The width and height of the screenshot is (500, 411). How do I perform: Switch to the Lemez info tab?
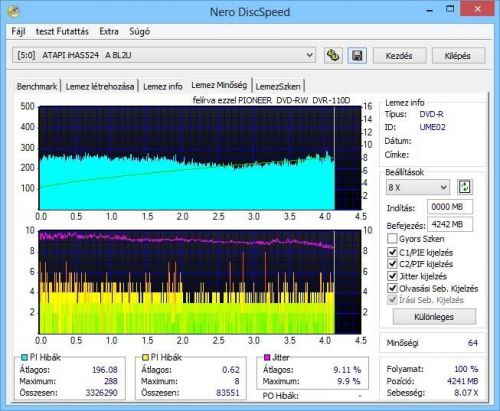click(163, 86)
